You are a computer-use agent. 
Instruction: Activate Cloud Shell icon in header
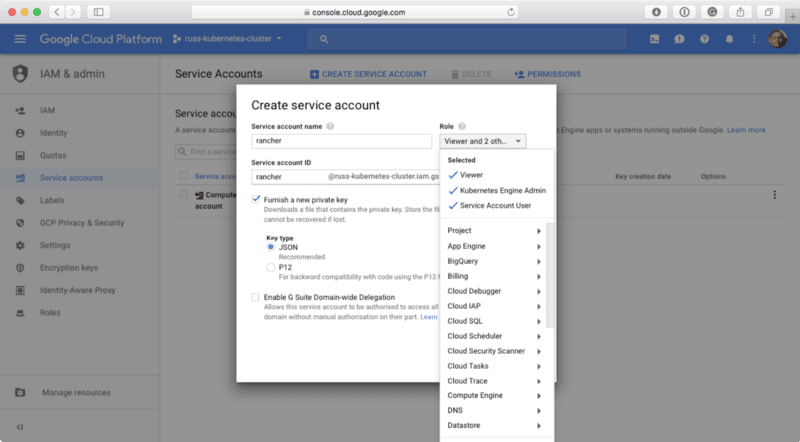point(654,39)
